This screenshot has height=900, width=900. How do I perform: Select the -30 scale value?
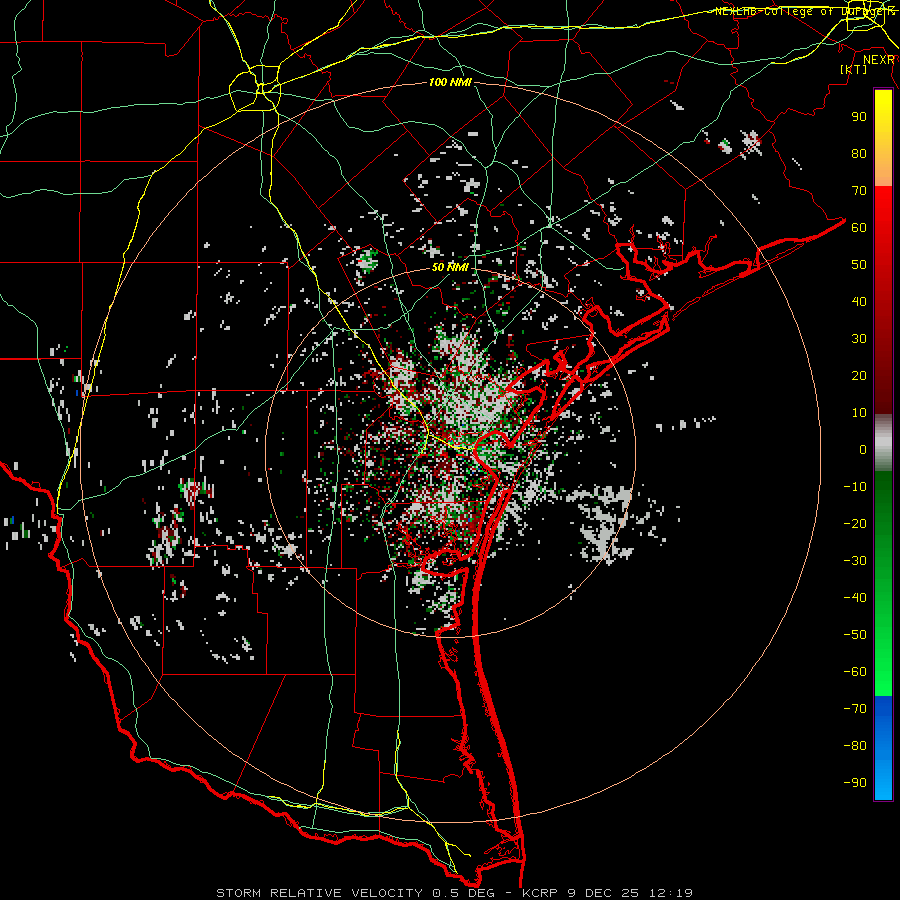coord(855,561)
